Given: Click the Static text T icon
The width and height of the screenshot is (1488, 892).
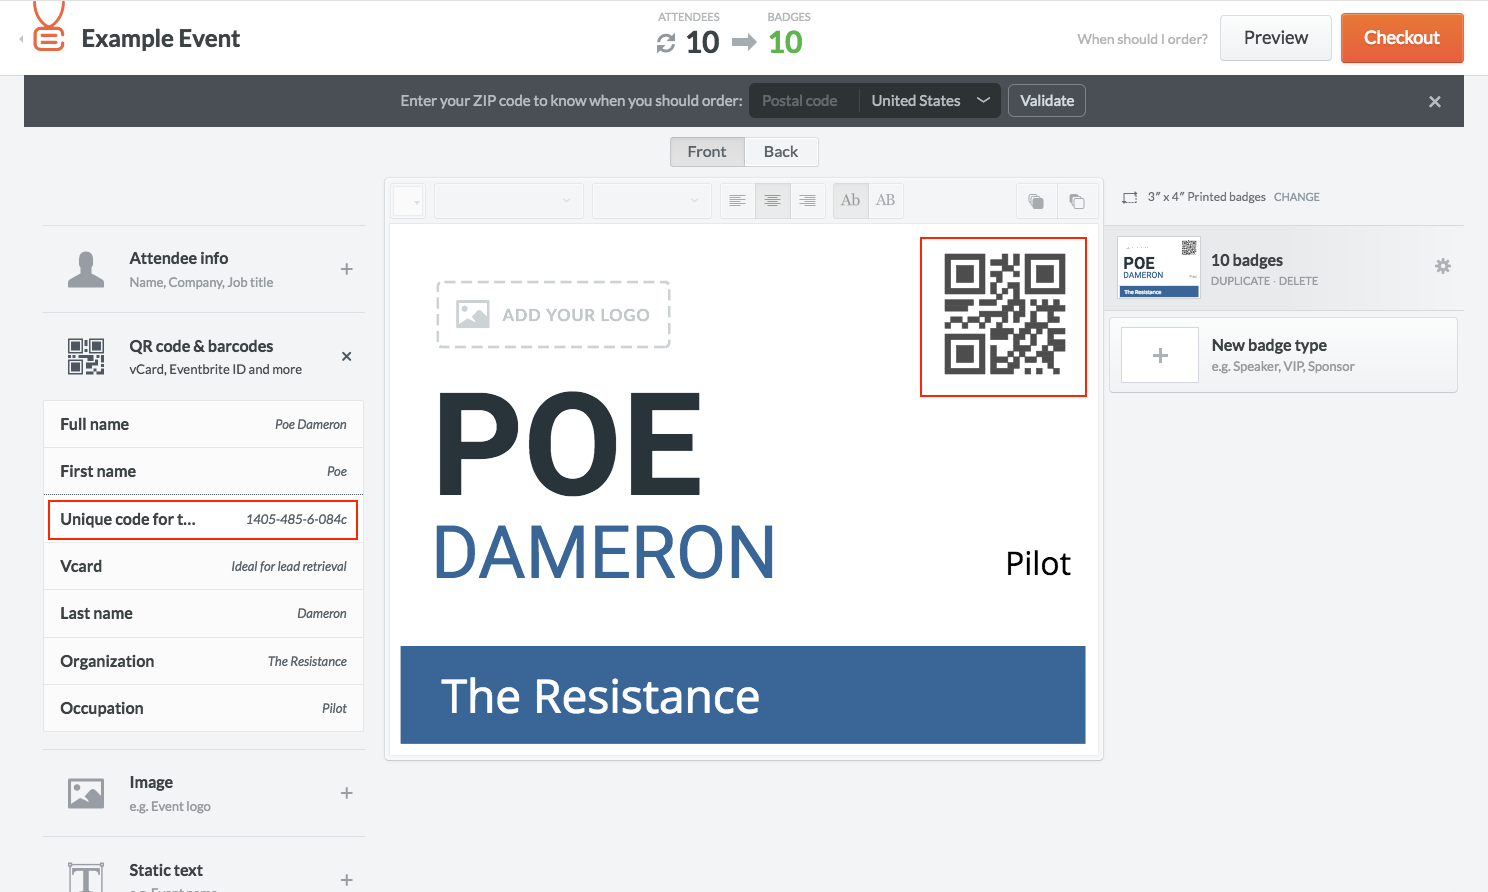Looking at the screenshot, I should pos(86,877).
